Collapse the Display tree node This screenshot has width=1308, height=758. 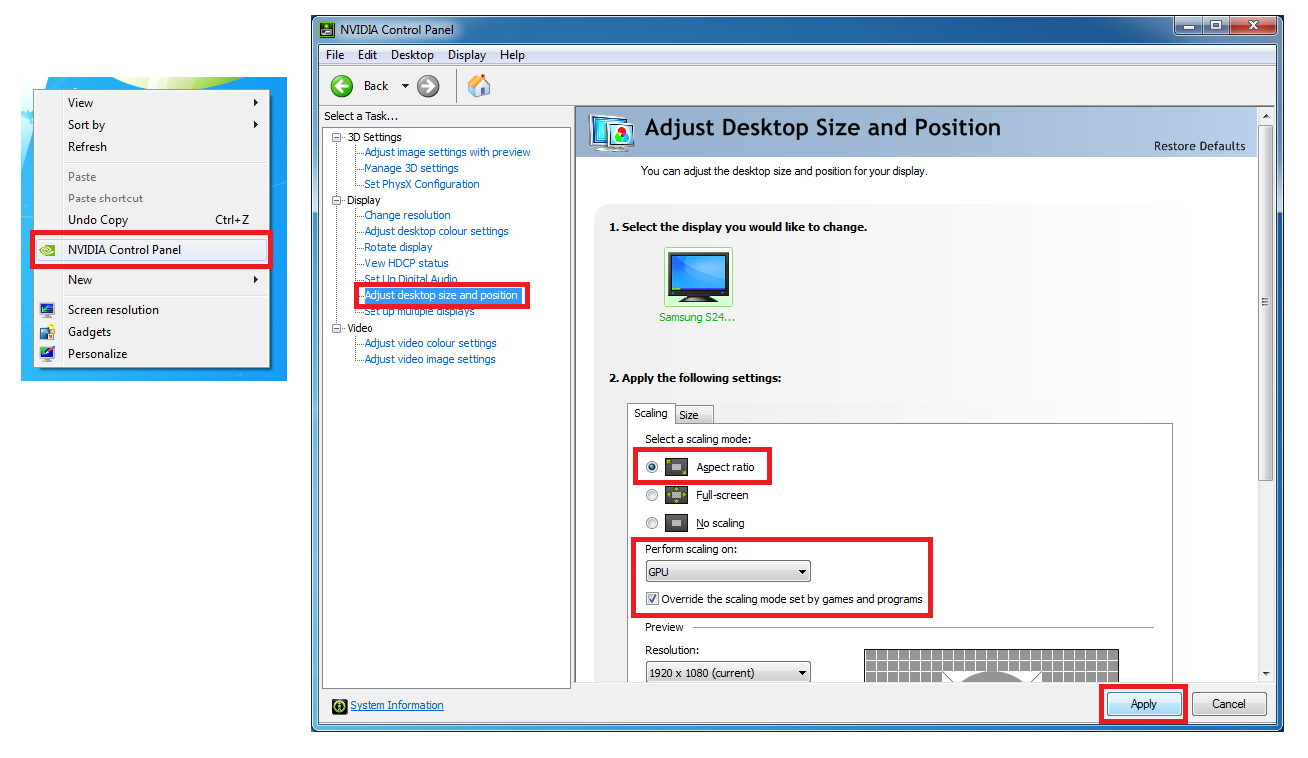pyautogui.click(x=337, y=201)
